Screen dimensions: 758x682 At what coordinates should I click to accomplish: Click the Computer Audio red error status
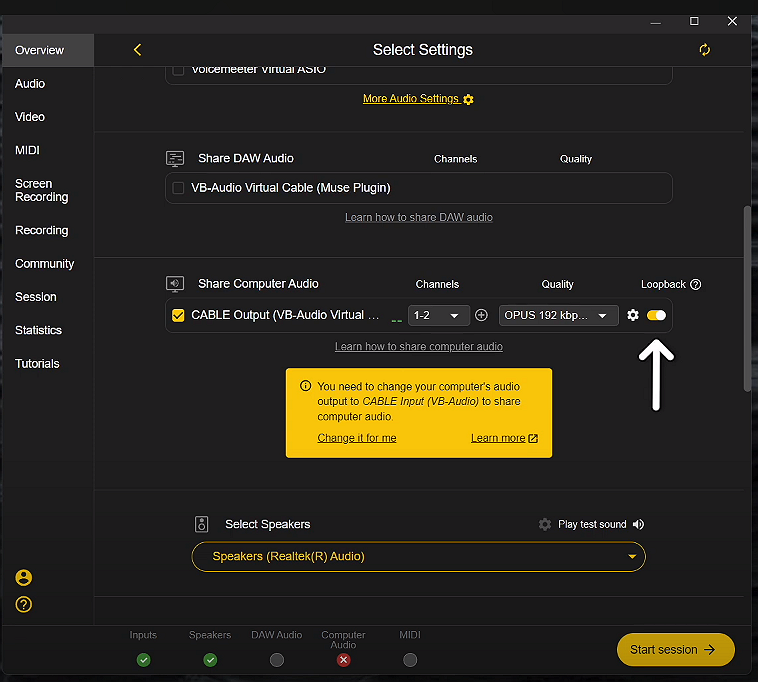tap(344, 660)
